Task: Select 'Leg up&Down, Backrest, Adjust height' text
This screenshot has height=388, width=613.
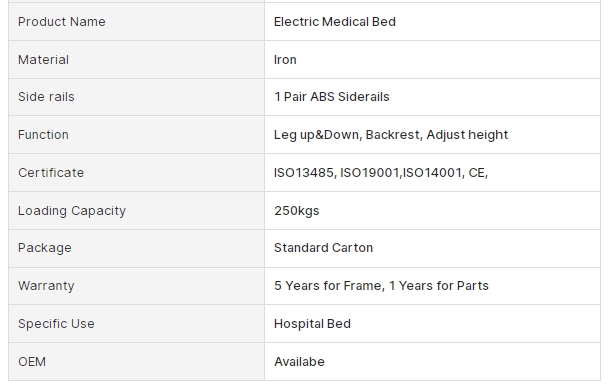Action: click(x=391, y=135)
